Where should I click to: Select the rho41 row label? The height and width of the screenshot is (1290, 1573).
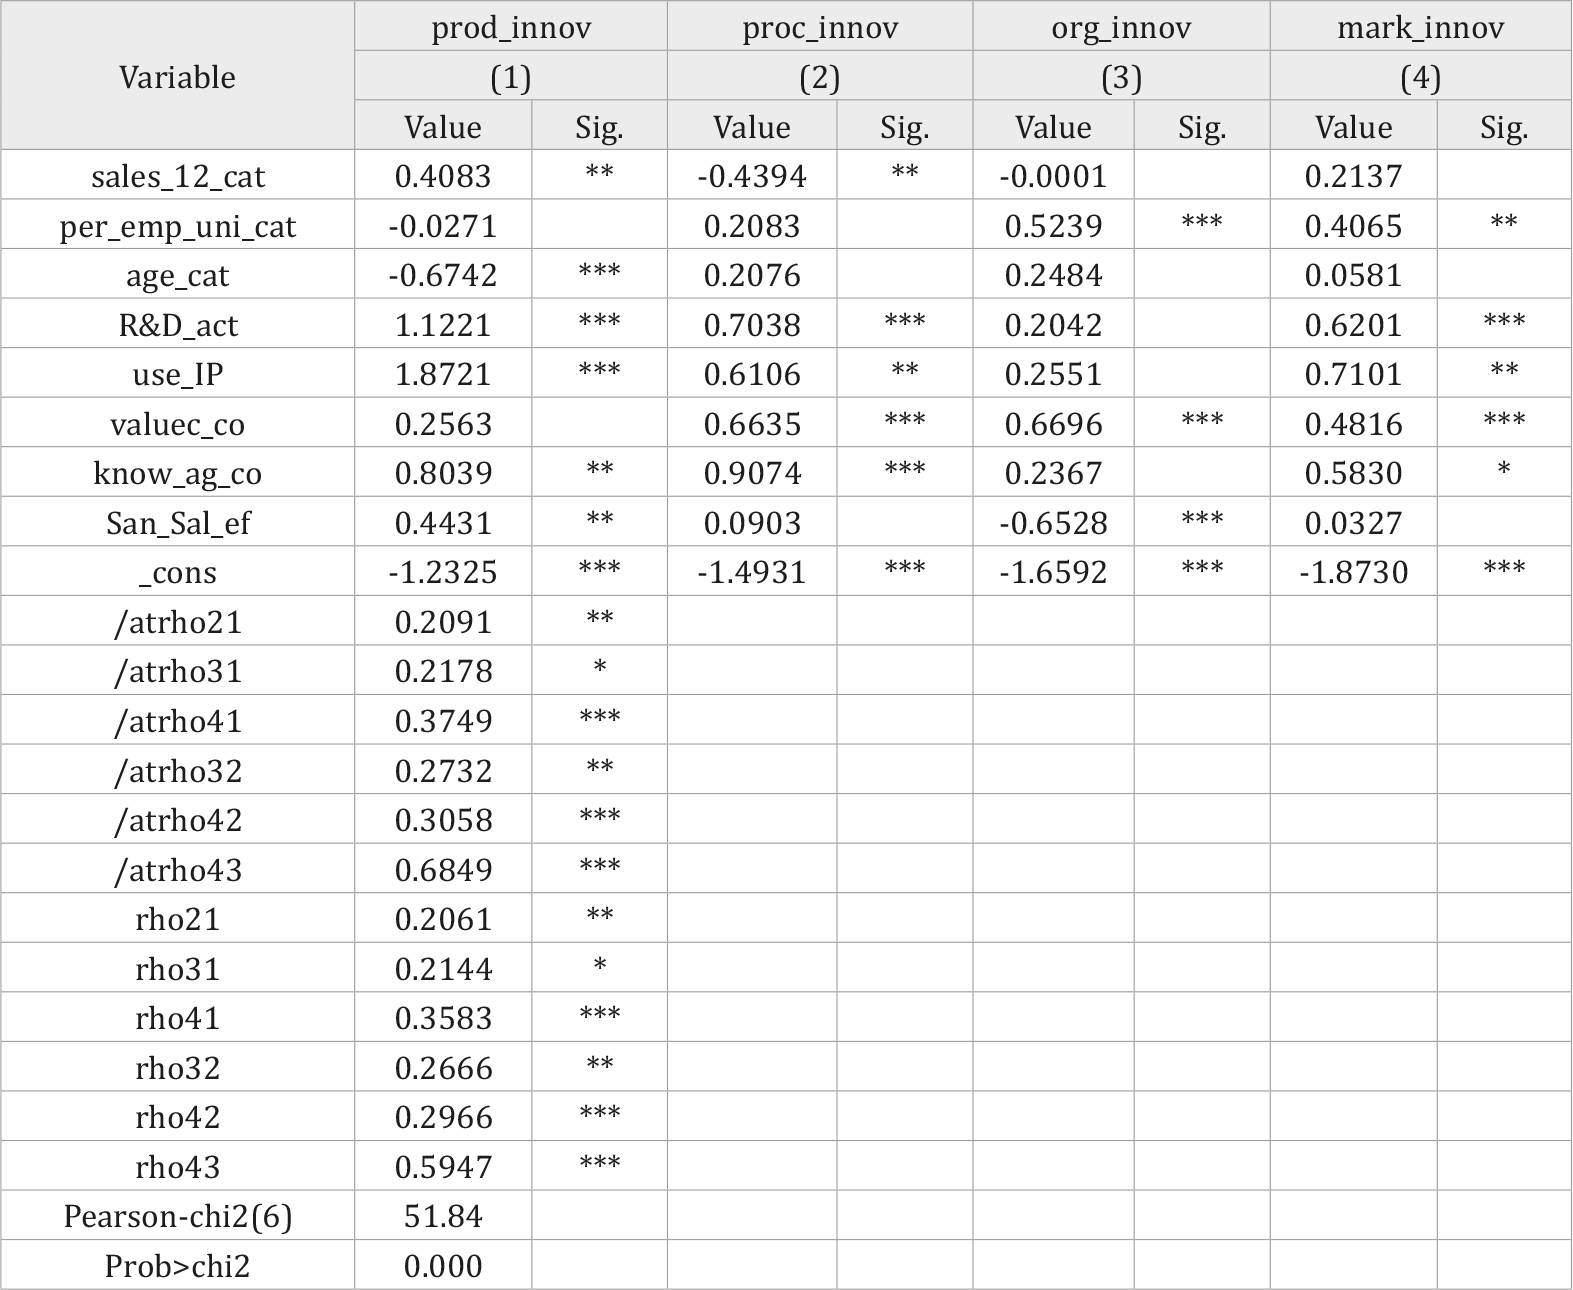click(178, 1018)
